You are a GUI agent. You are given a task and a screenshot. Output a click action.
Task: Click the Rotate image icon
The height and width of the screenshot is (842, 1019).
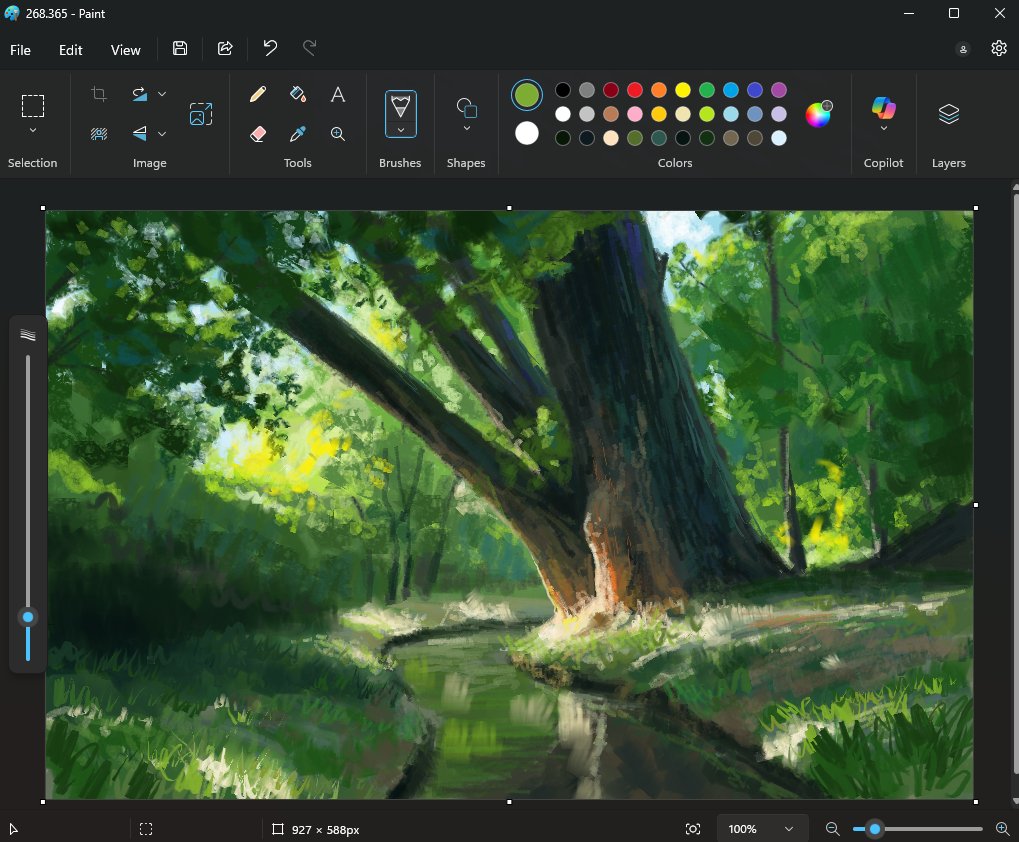[140, 94]
